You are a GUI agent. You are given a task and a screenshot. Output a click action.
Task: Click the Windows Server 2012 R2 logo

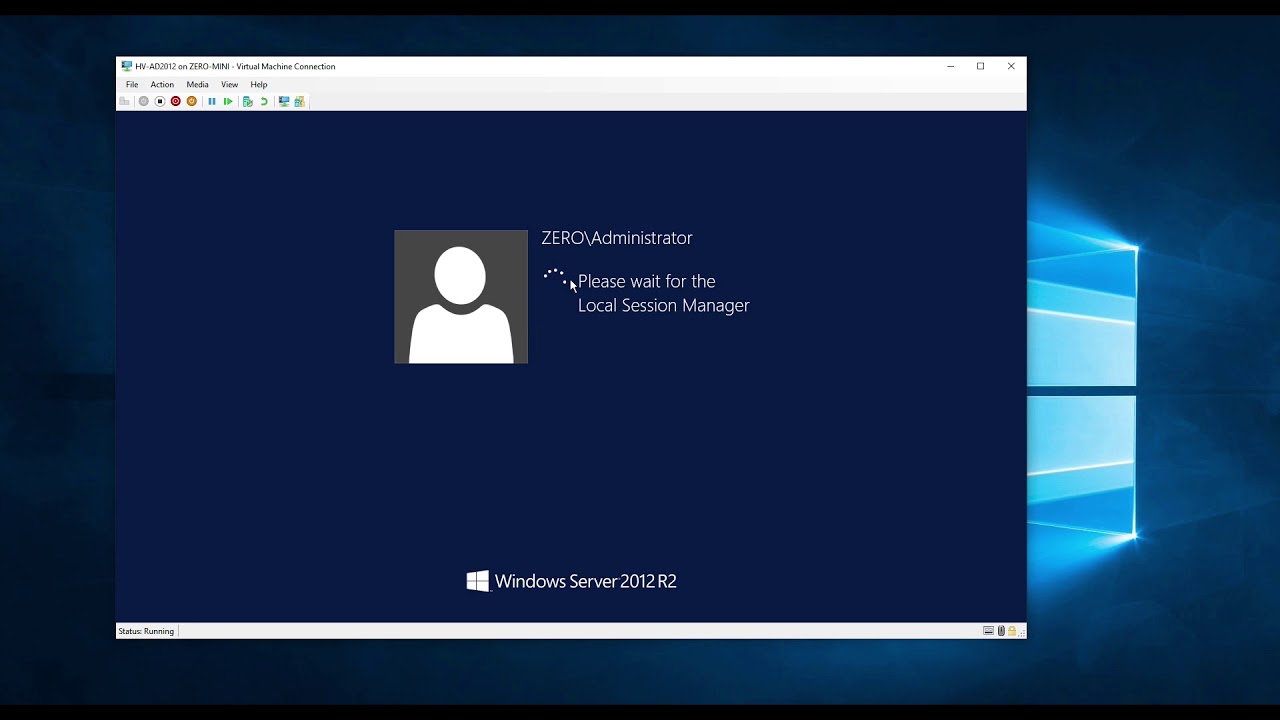coord(572,581)
